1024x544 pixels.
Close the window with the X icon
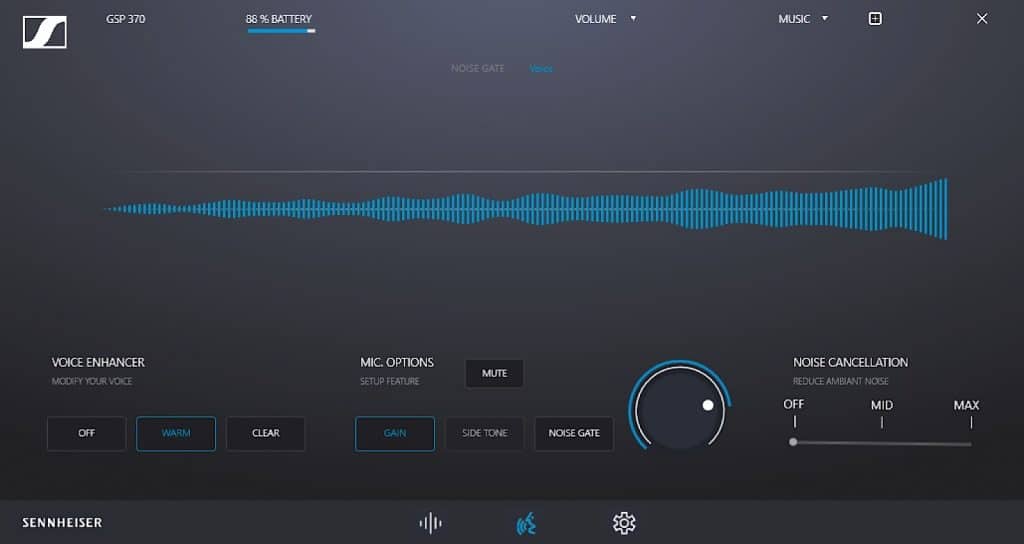982,19
